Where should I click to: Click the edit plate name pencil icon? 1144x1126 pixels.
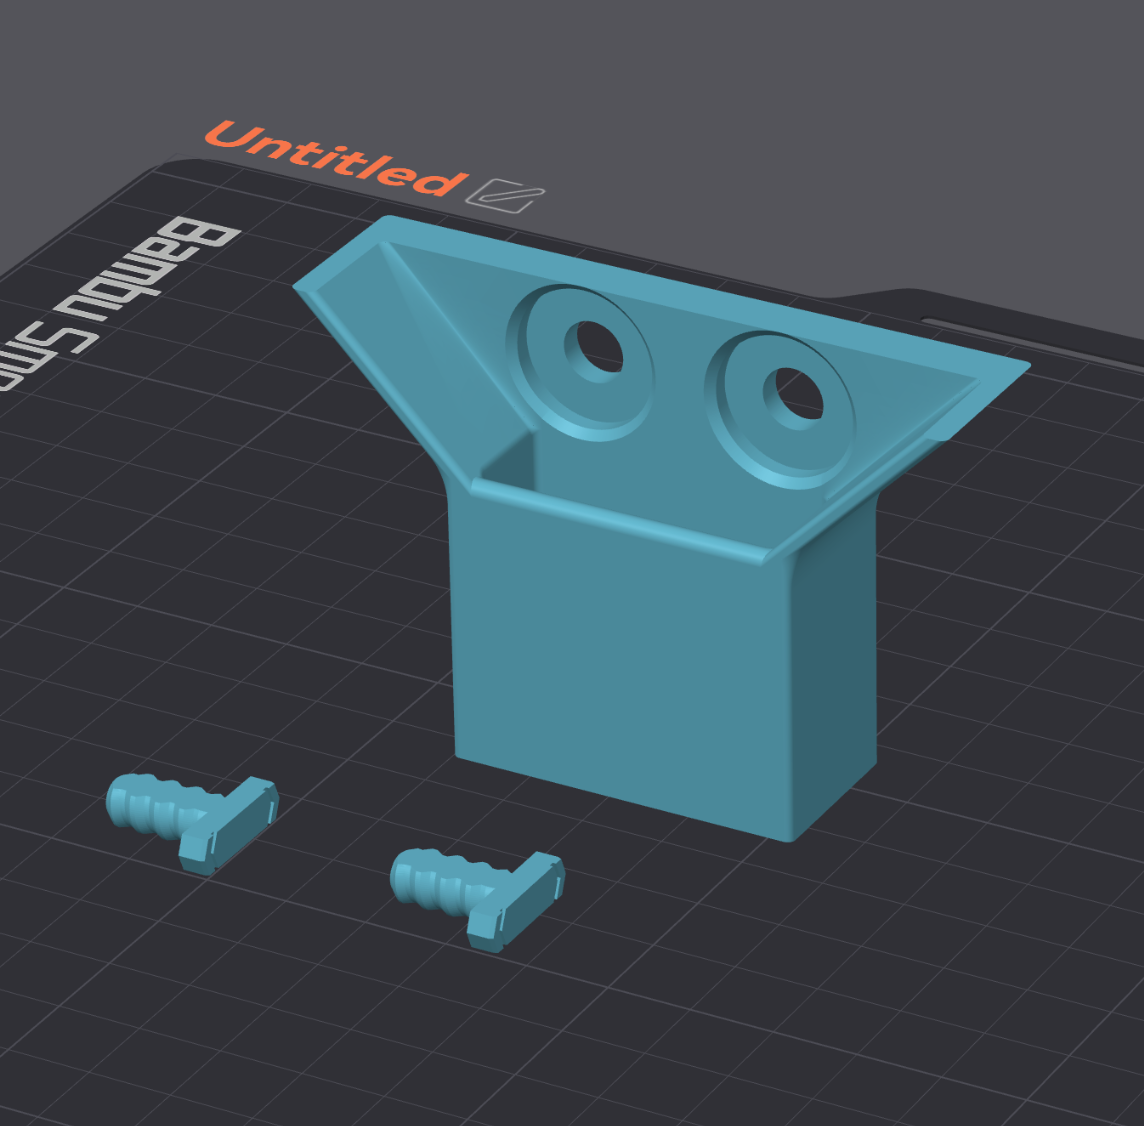[x=505, y=195]
